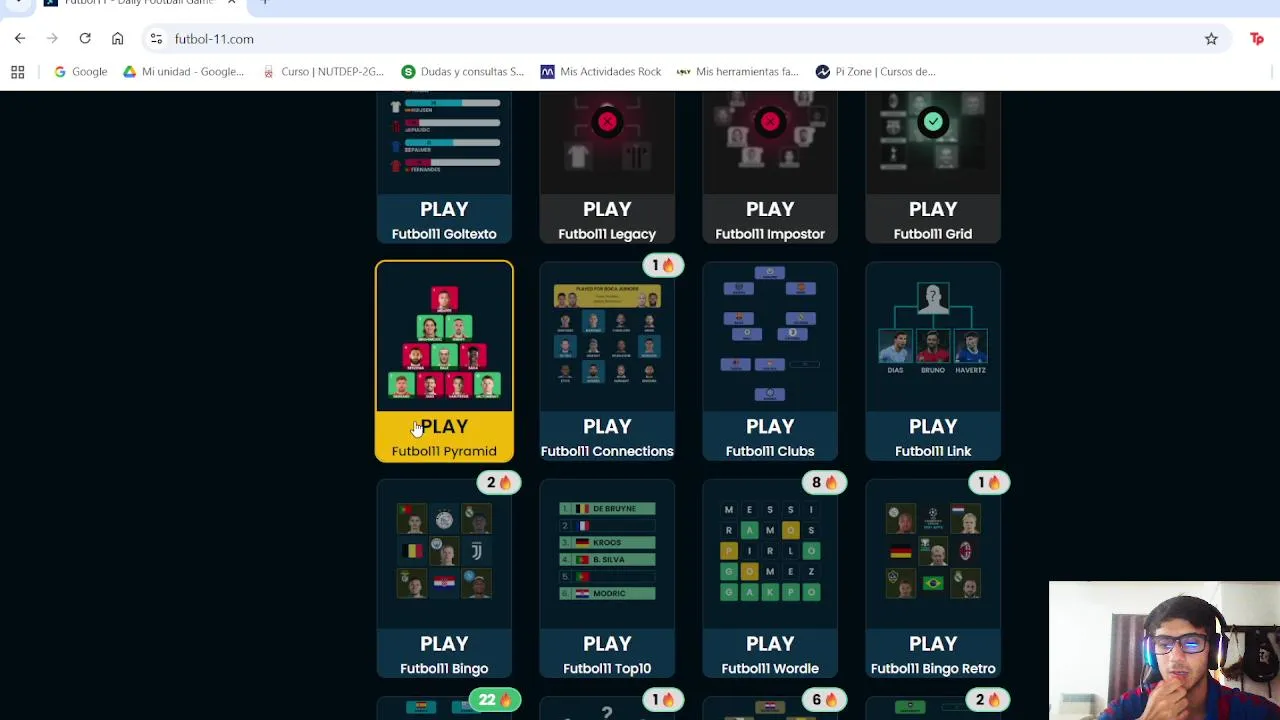Open the apps grid in bookmarks bar
The height and width of the screenshot is (720, 1280).
17,72
